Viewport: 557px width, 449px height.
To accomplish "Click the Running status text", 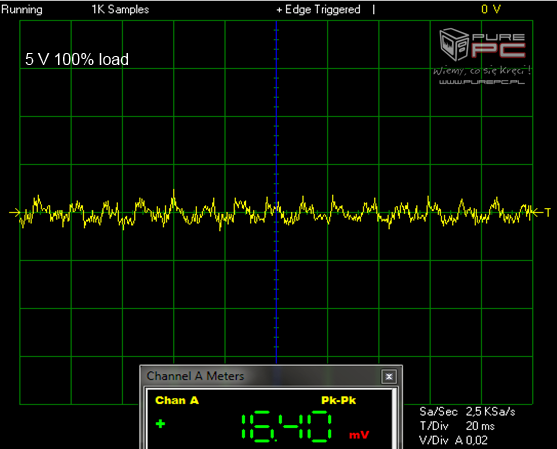I will [22, 10].
